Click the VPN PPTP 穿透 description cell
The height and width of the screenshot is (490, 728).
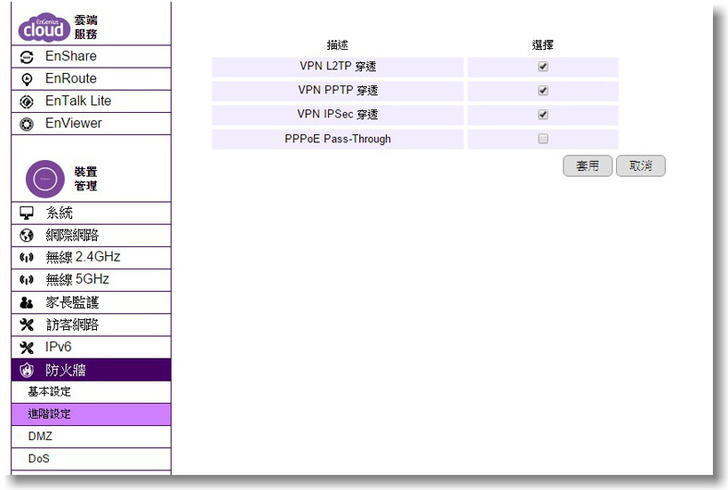(338, 91)
